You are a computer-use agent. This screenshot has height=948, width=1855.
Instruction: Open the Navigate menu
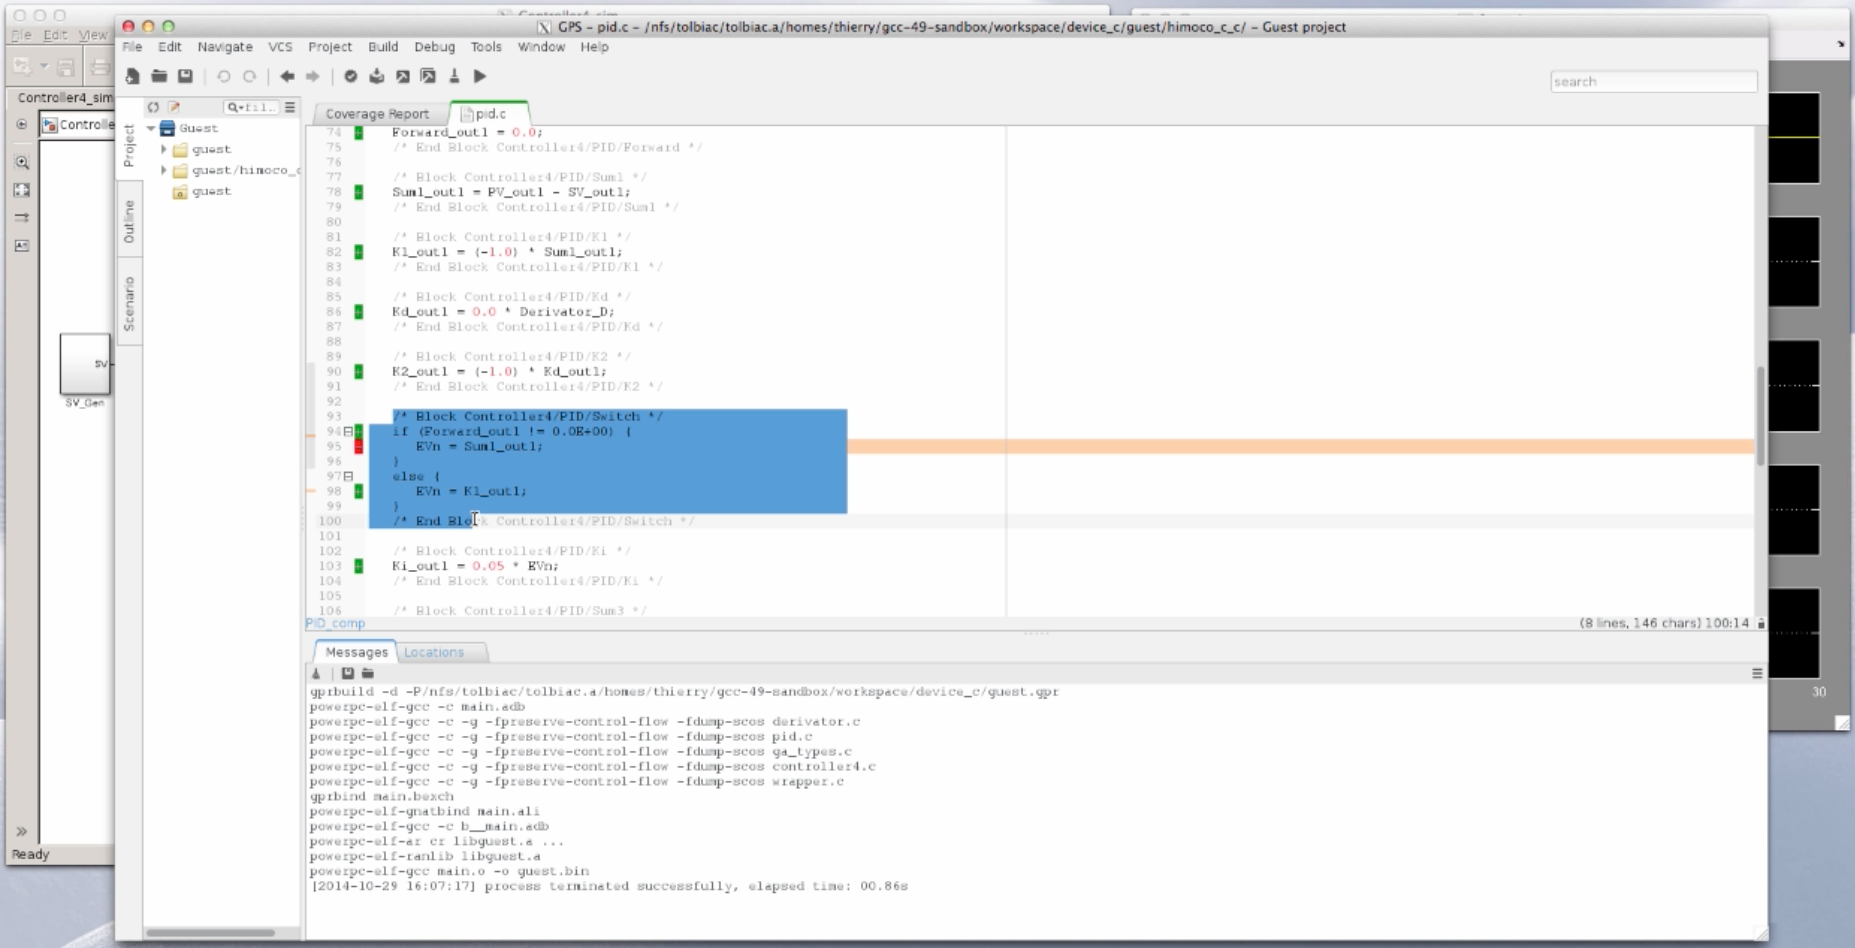225,47
